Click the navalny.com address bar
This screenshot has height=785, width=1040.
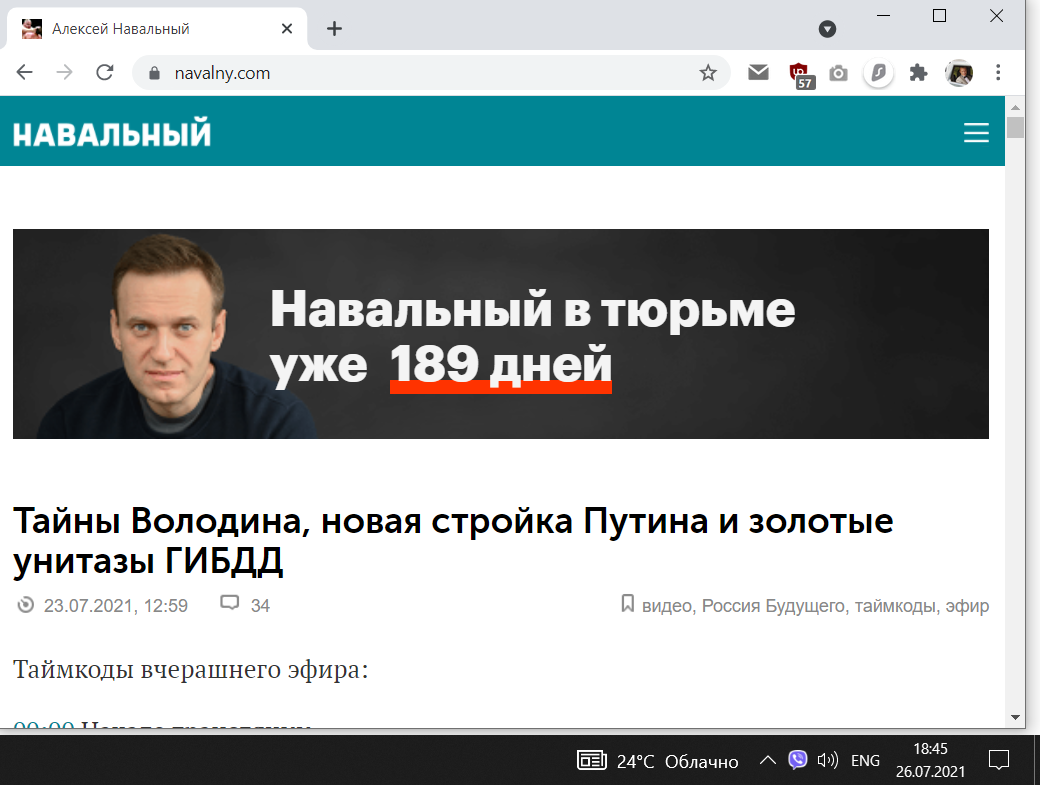click(x=431, y=72)
